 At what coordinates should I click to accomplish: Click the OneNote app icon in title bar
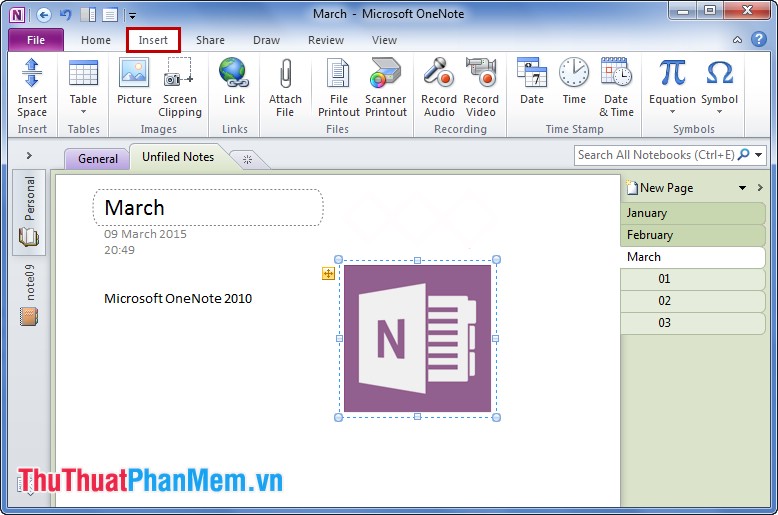tap(17, 15)
